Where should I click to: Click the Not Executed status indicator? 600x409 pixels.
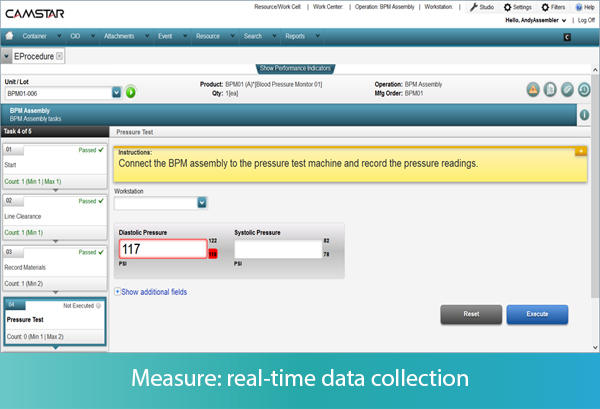point(82,306)
